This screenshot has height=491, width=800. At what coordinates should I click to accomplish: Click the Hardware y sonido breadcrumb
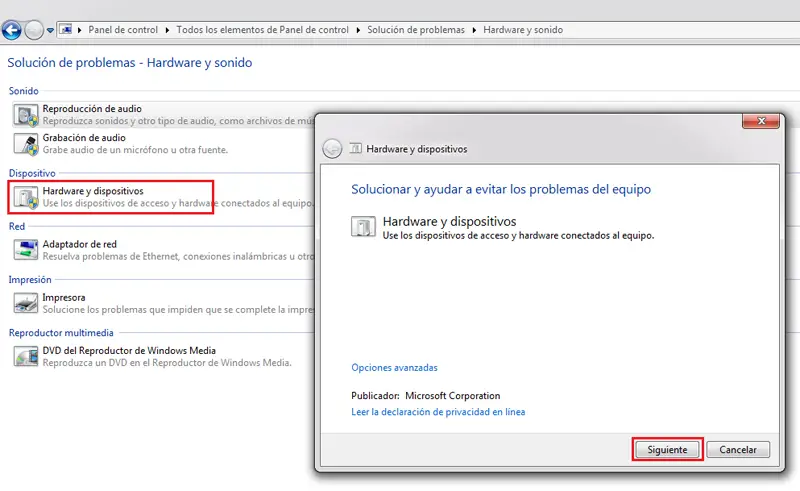point(523,30)
